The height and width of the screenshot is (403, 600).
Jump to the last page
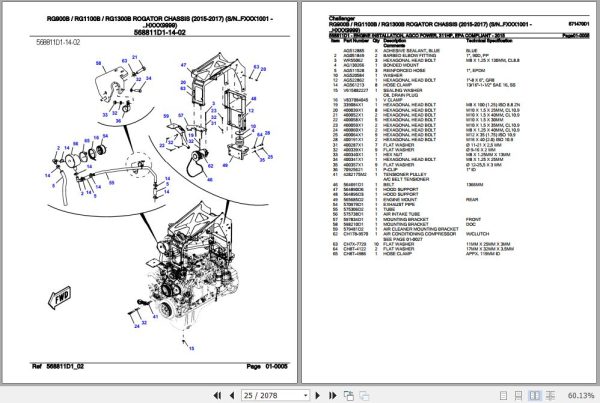332,395
